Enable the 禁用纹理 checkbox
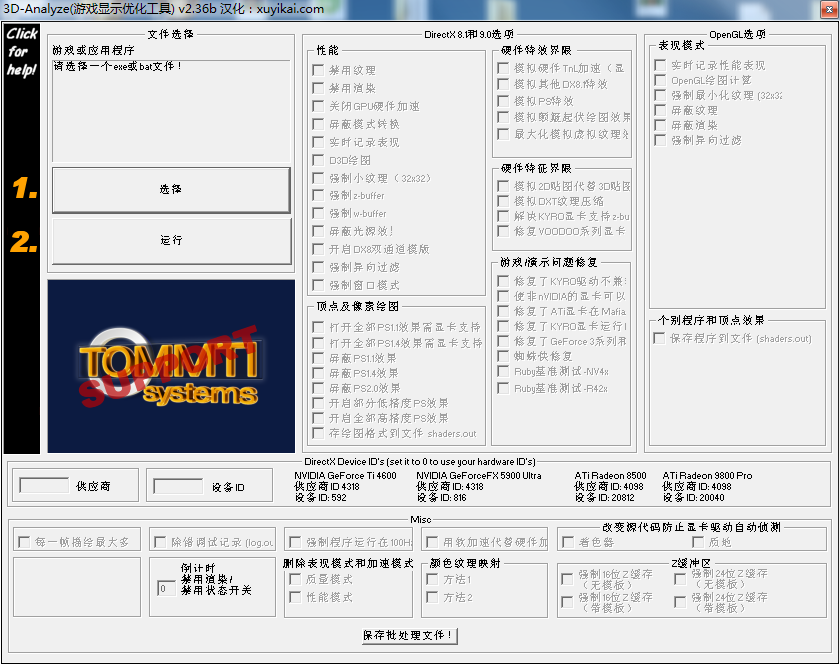The image size is (840, 665). coord(318,70)
